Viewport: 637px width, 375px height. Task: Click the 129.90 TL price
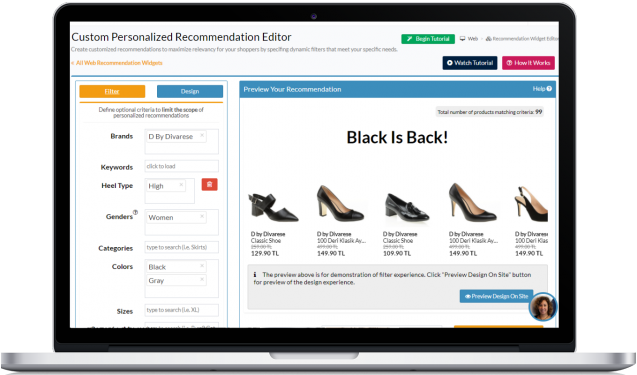click(x=265, y=254)
